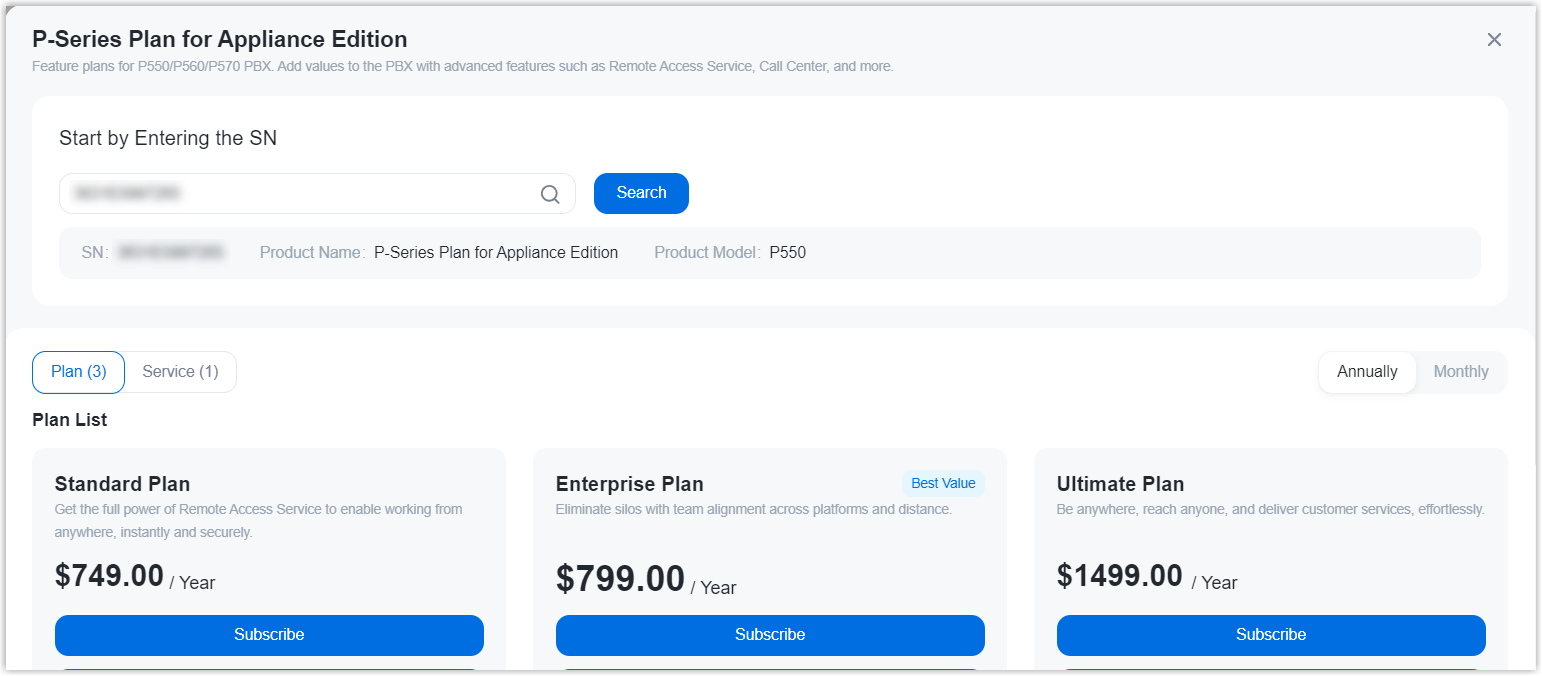
Task: Click the Best Value badge
Action: [943, 484]
